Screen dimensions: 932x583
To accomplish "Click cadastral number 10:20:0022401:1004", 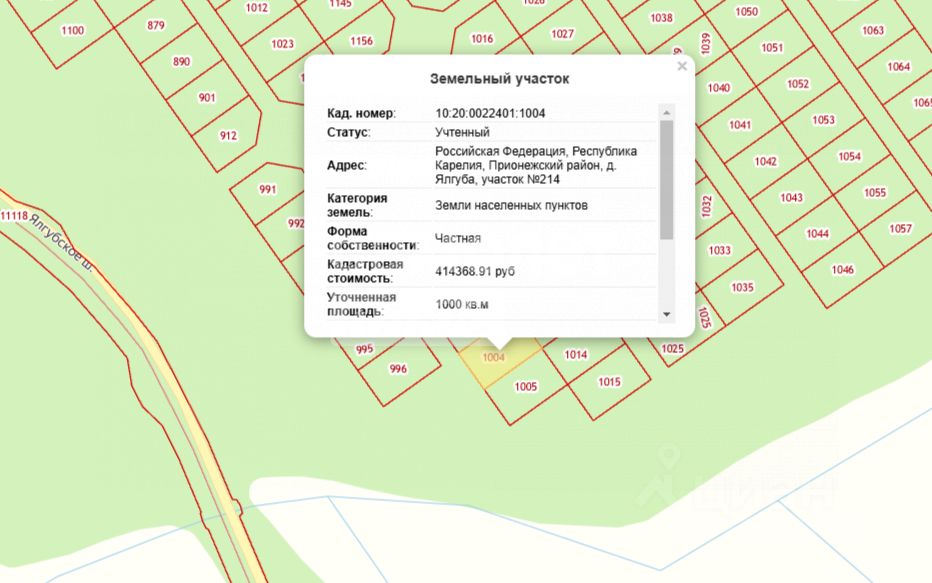I will (x=490, y=113).
